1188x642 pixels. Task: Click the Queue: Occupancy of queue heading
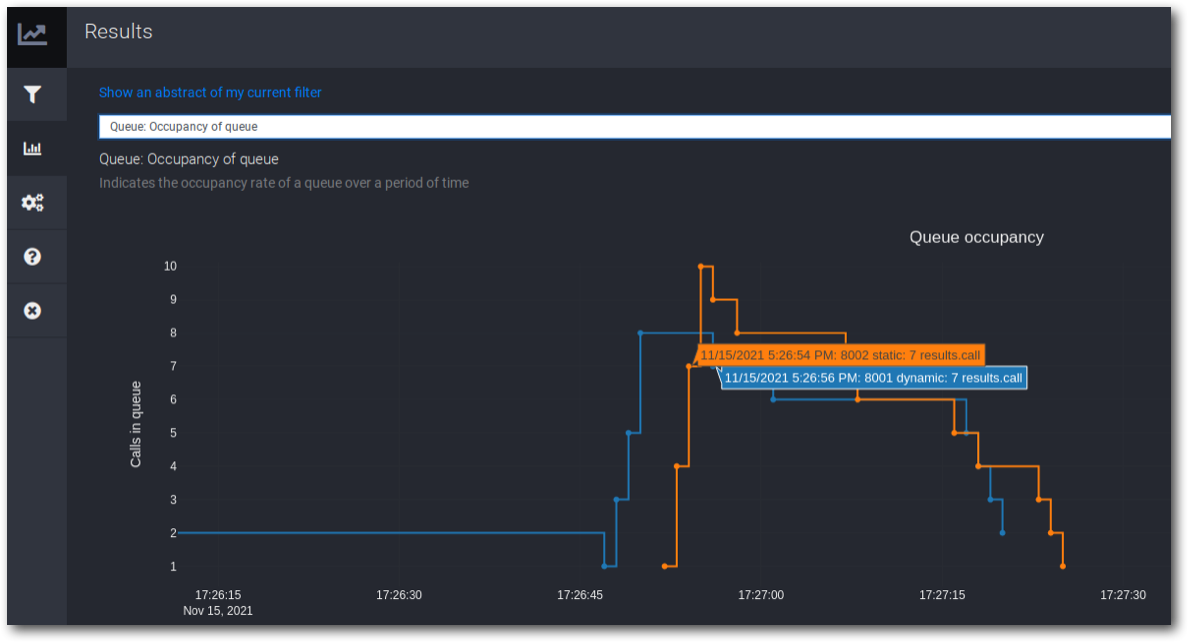pyautogui.click(x=189, y=159)
